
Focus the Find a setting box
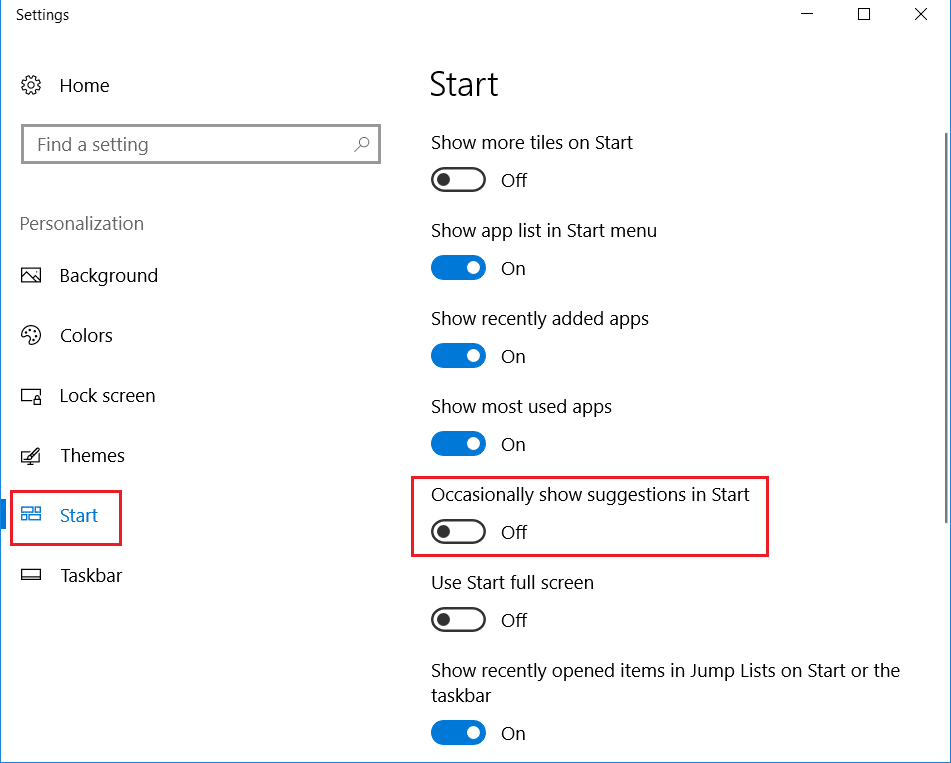tap(190, 145)
